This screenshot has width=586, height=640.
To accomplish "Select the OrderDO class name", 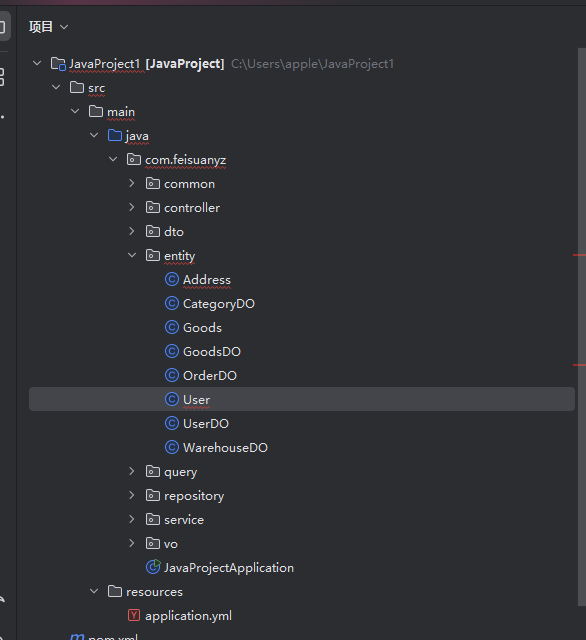I will [x=210, y=376].
